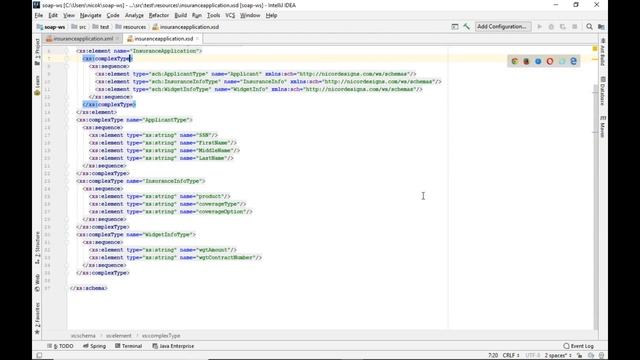This screenshot has width=640, height=360.
Task: Click the 7:20 cursor position indicator
Action: point(493,356)
